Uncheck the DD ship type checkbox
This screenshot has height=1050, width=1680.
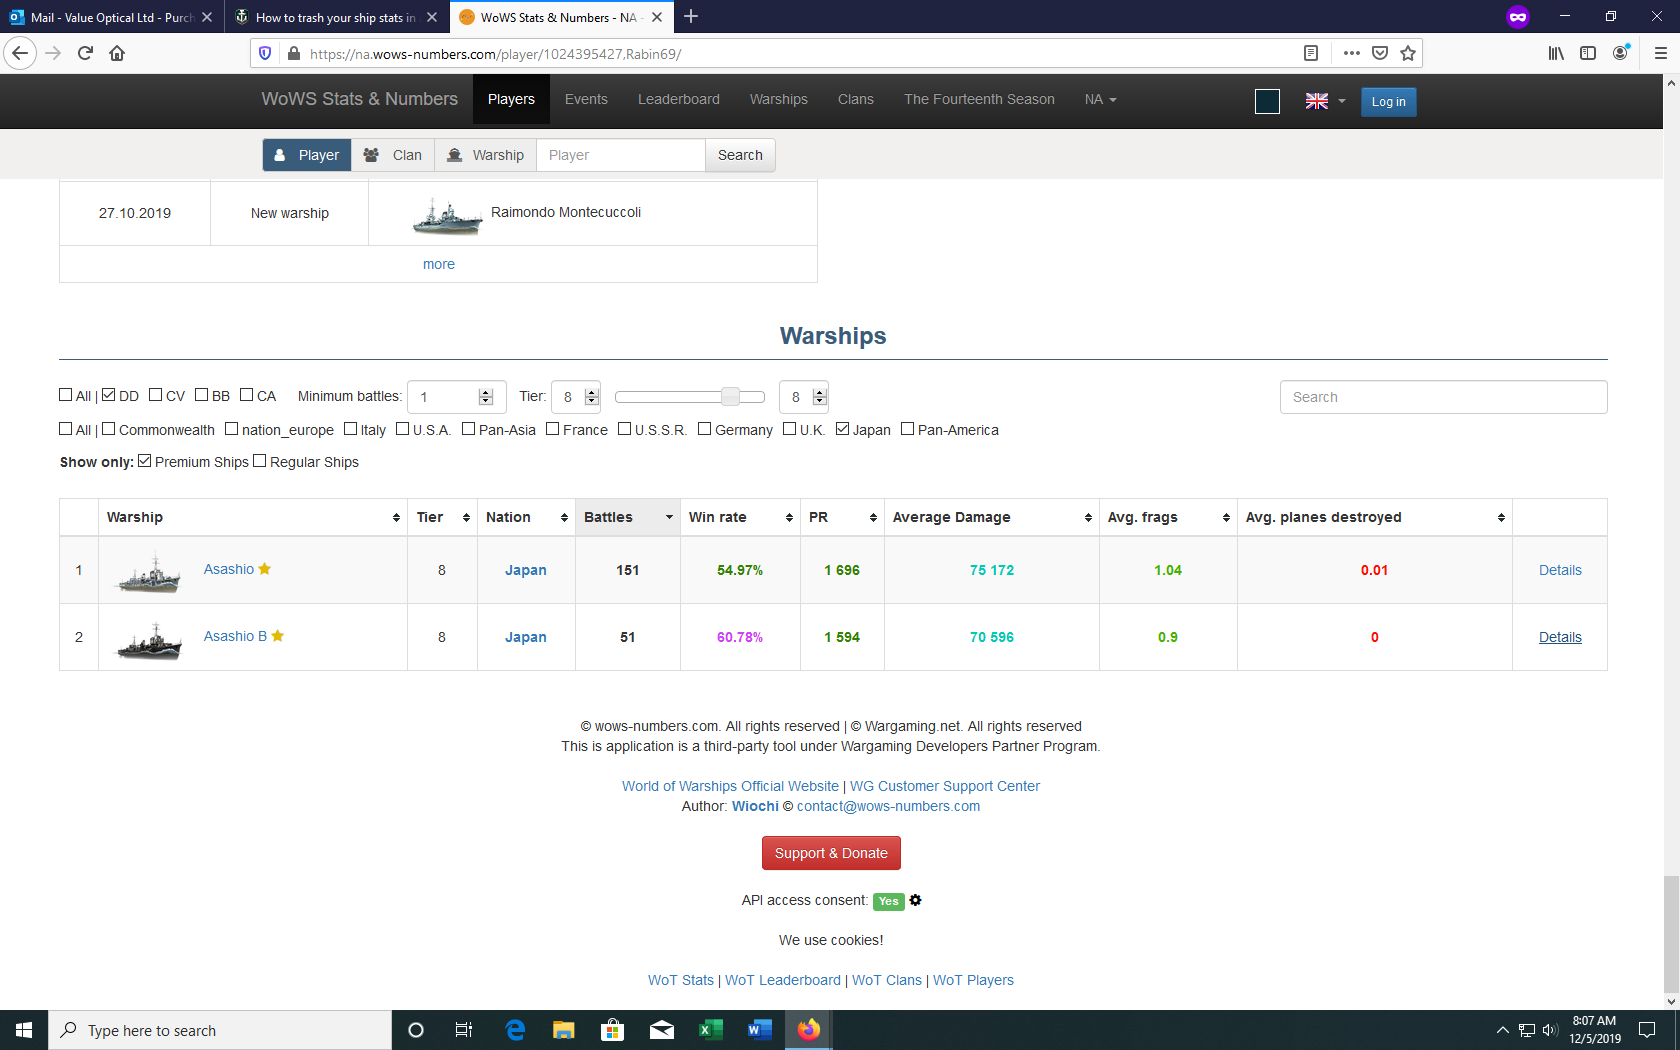(x=109, y=395)
